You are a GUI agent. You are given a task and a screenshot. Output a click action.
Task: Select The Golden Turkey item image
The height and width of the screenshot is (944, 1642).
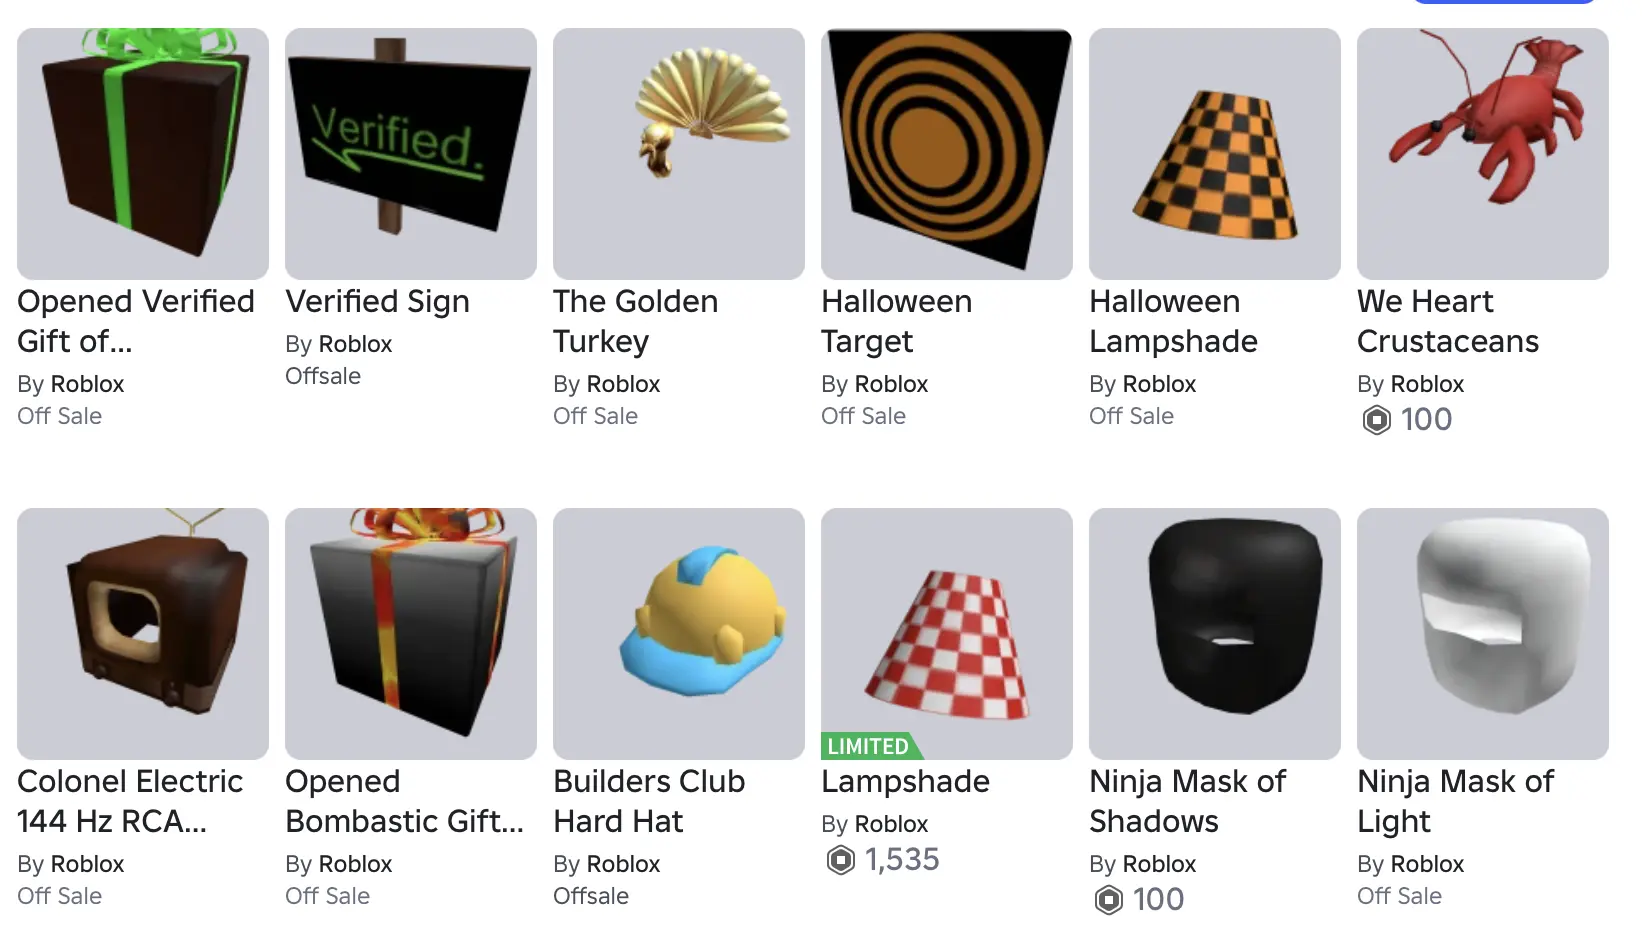(x=679, y=154)
